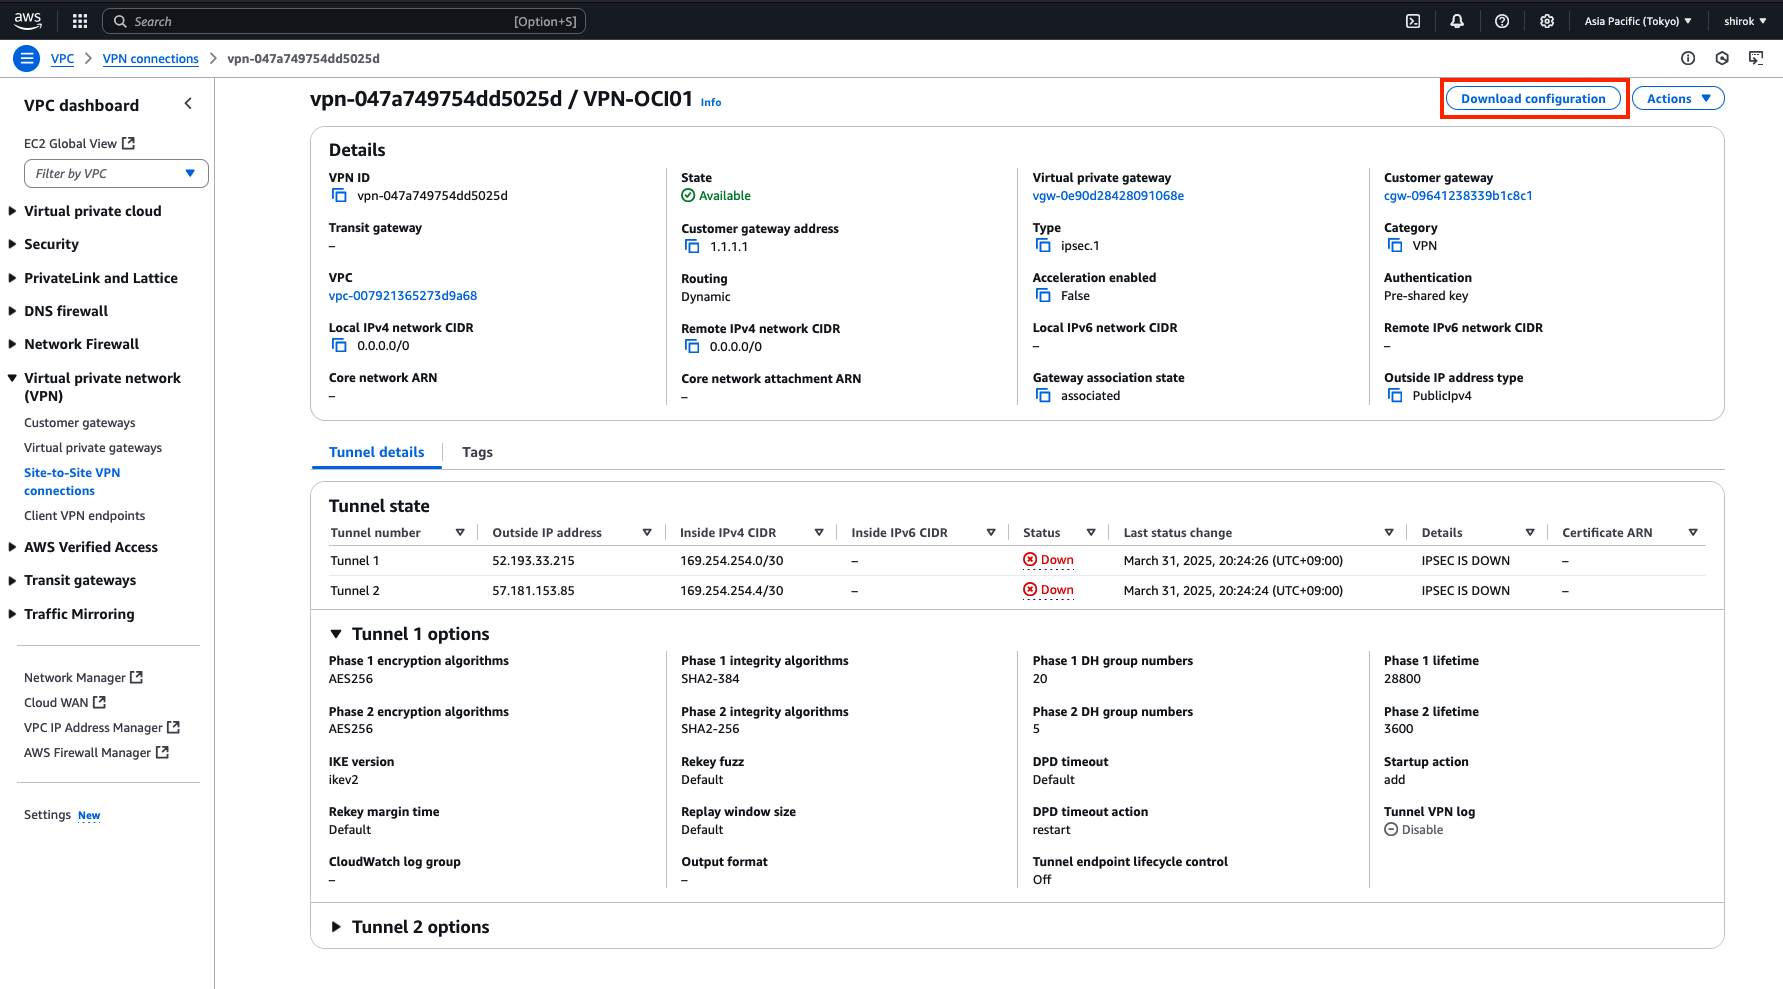
Task: View notifications via the bell icon
Action: coord(1457,20)
